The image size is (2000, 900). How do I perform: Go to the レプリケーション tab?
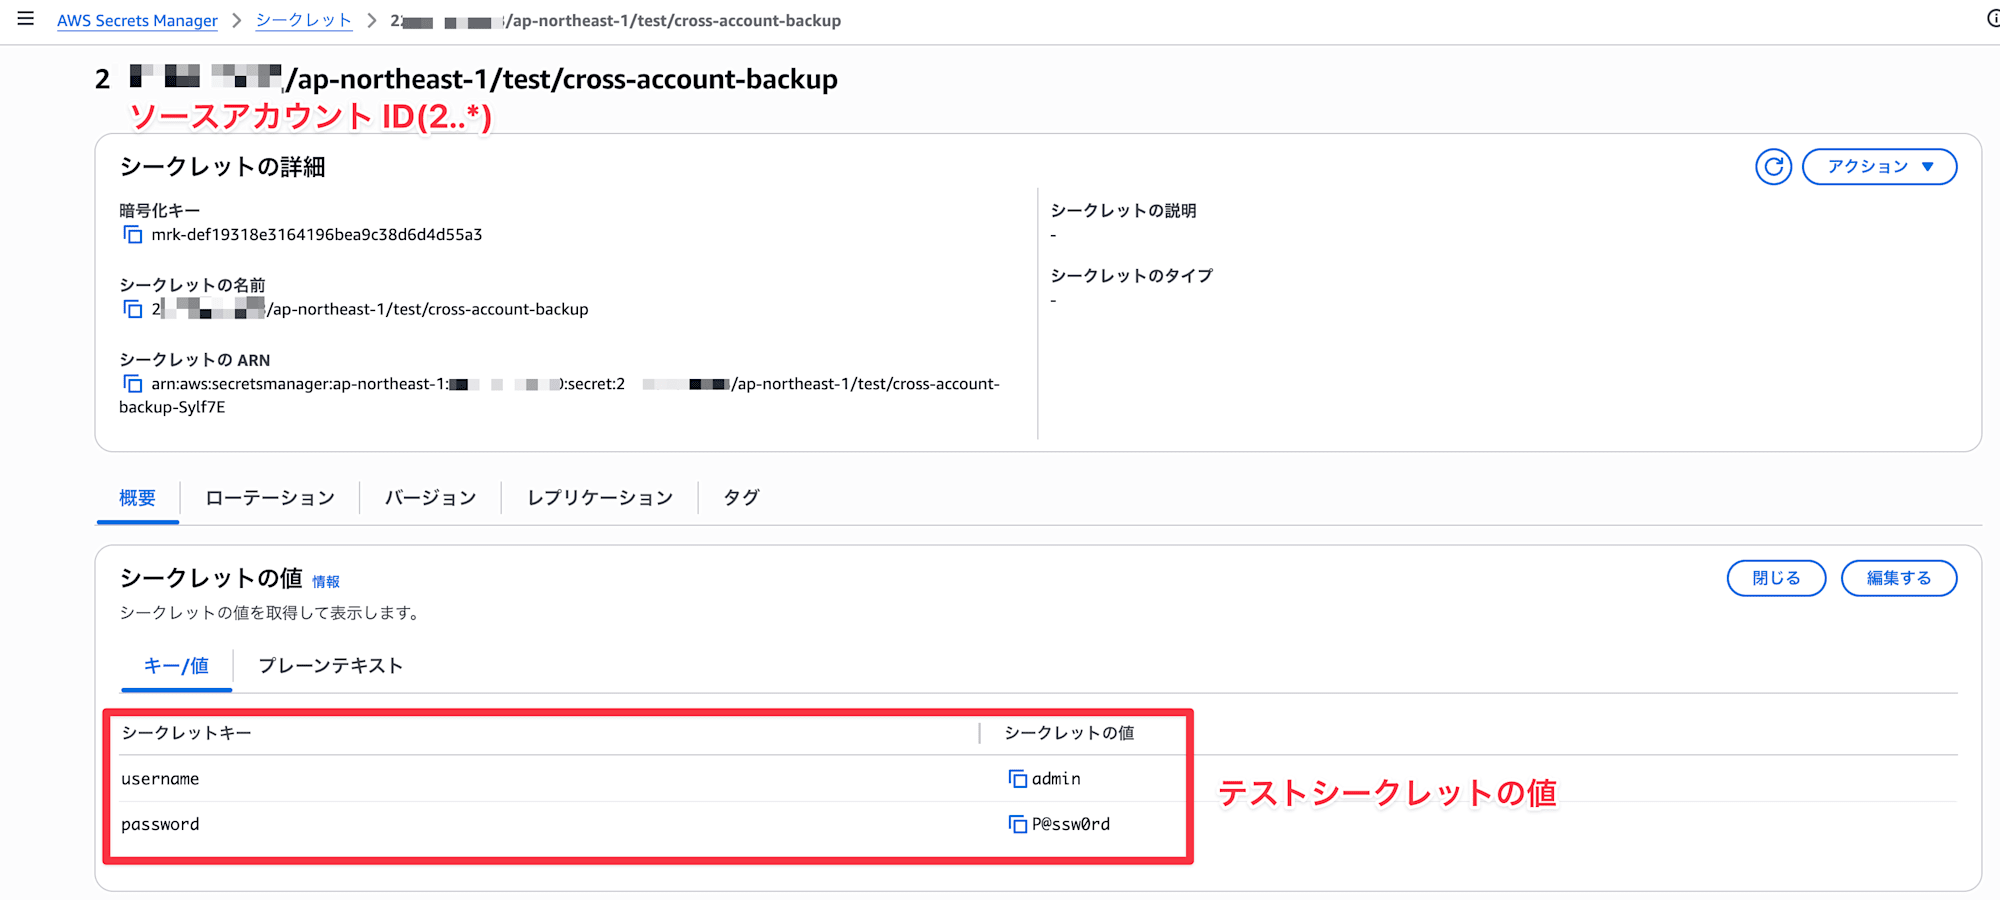click(600, 498)
